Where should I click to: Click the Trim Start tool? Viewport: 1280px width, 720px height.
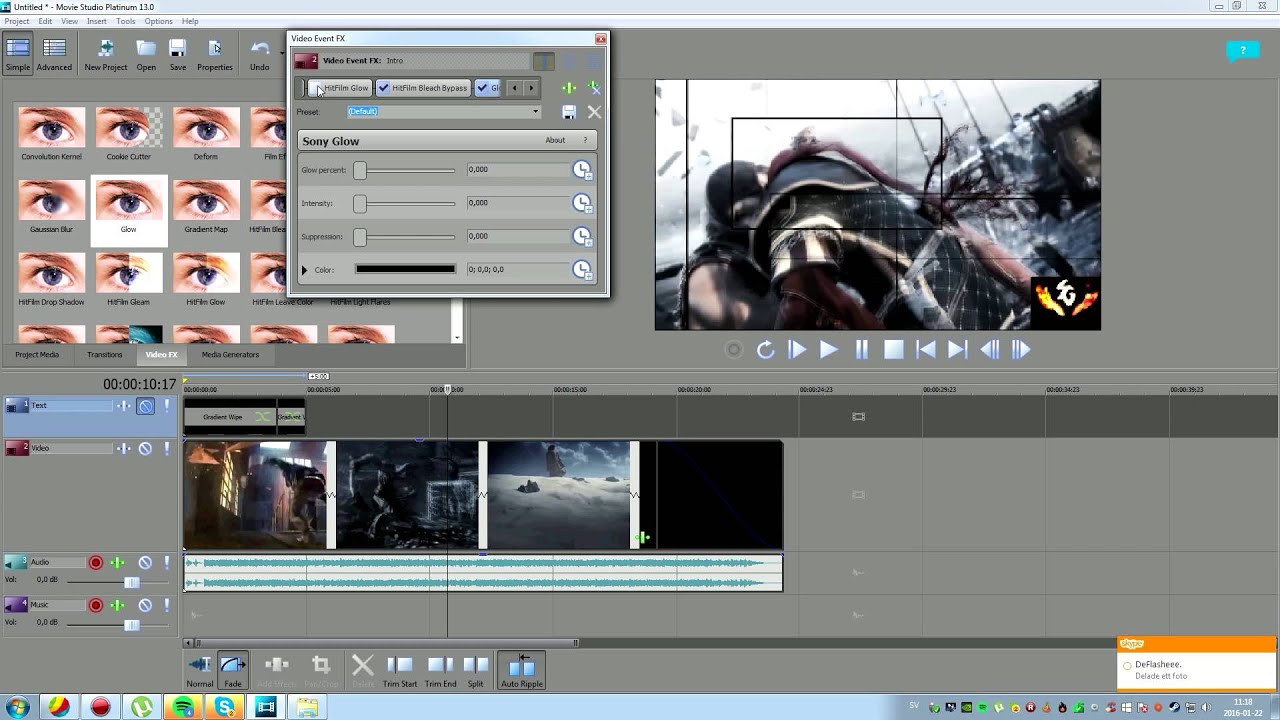(399, 670)
